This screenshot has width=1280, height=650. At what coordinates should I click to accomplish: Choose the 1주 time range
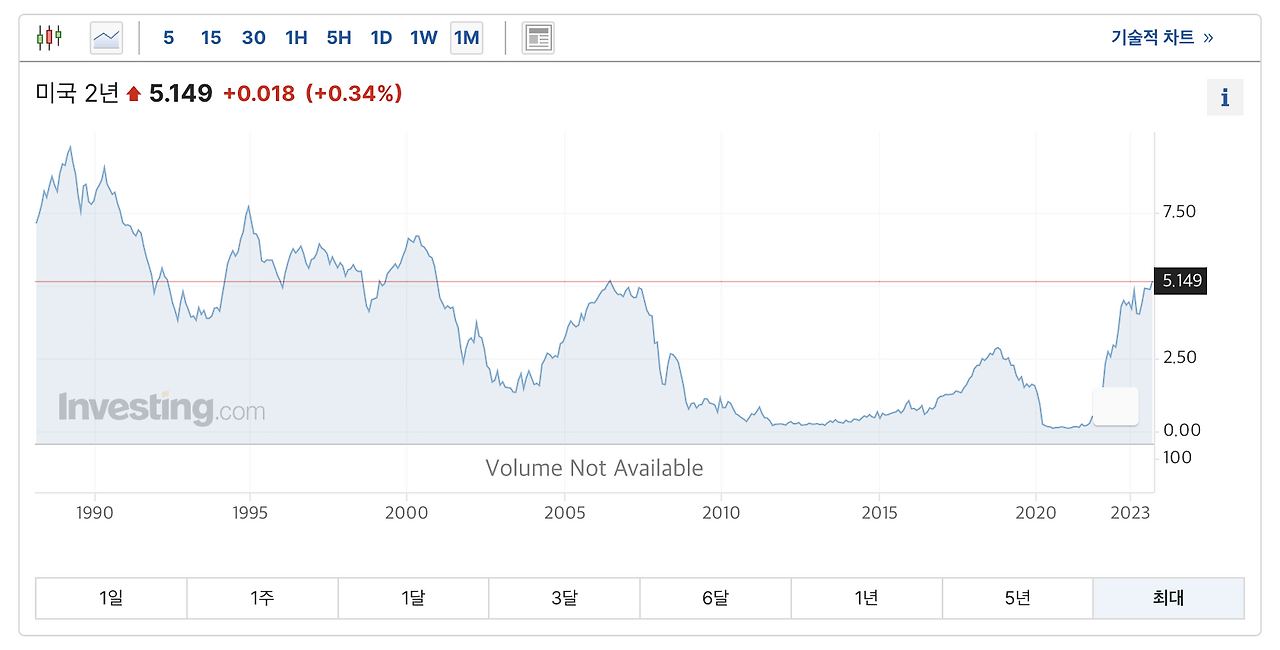tap(262, 598)
